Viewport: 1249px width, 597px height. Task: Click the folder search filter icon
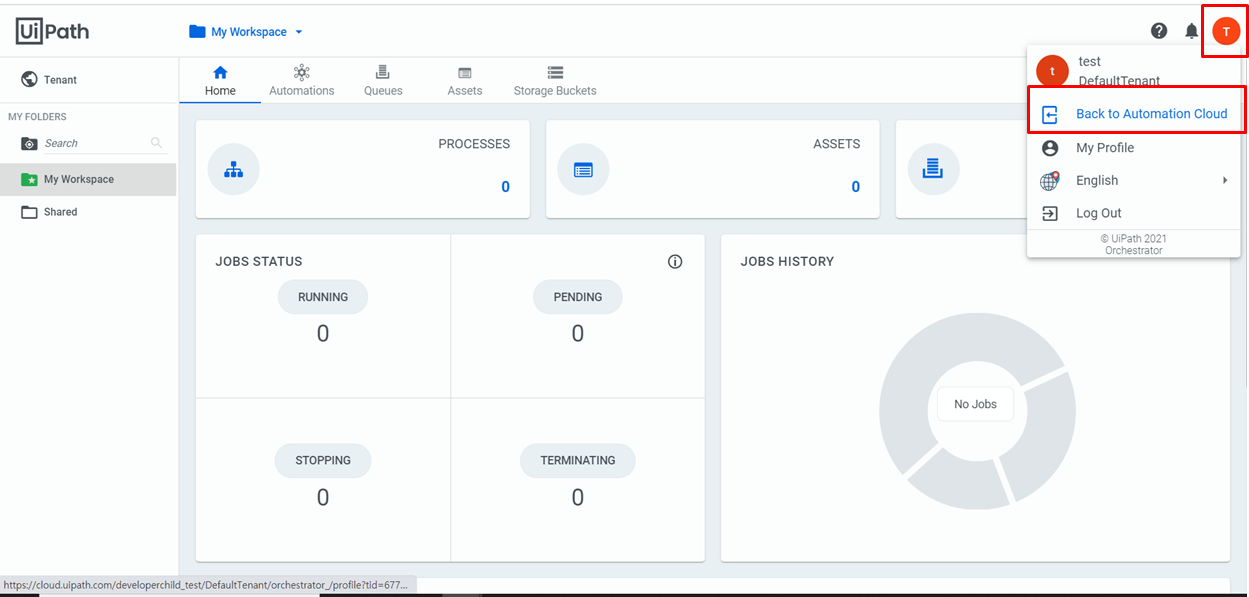(30, 144)
